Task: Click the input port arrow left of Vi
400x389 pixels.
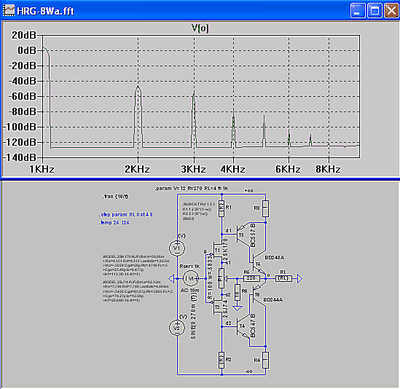Action: pyautogui.click(x=172, y=278)
